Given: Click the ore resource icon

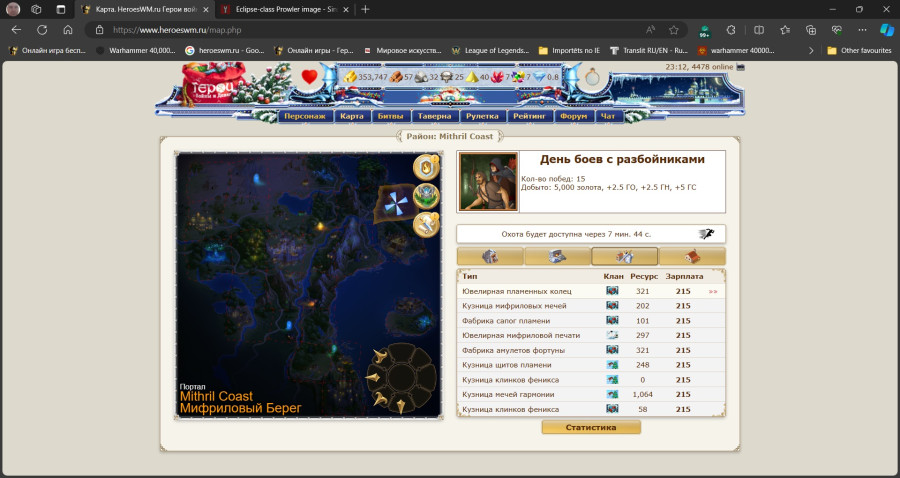Looking at the screenshot, I should pos(421,77).
